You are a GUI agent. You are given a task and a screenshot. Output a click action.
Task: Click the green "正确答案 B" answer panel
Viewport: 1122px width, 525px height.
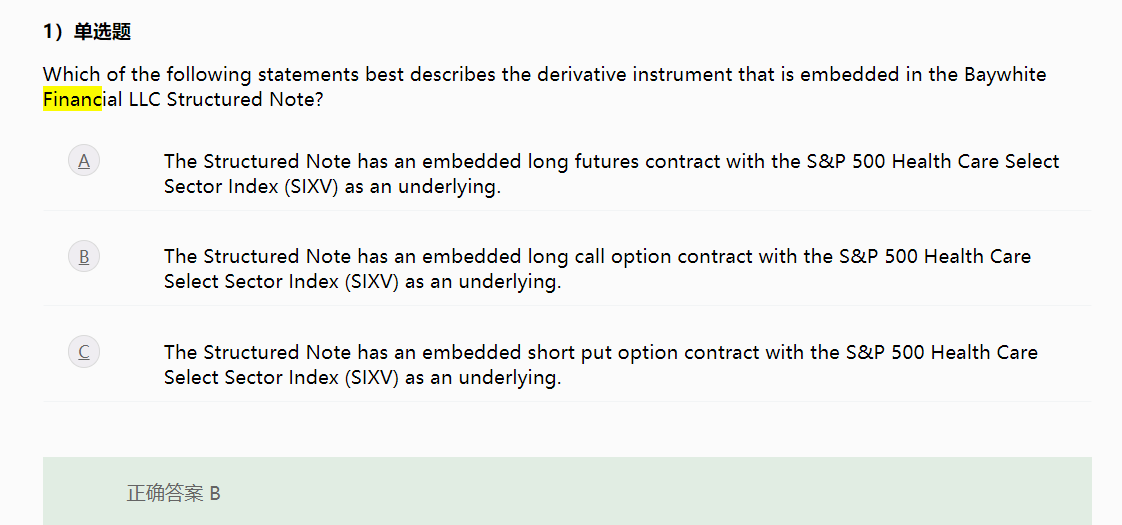[567, 492]
